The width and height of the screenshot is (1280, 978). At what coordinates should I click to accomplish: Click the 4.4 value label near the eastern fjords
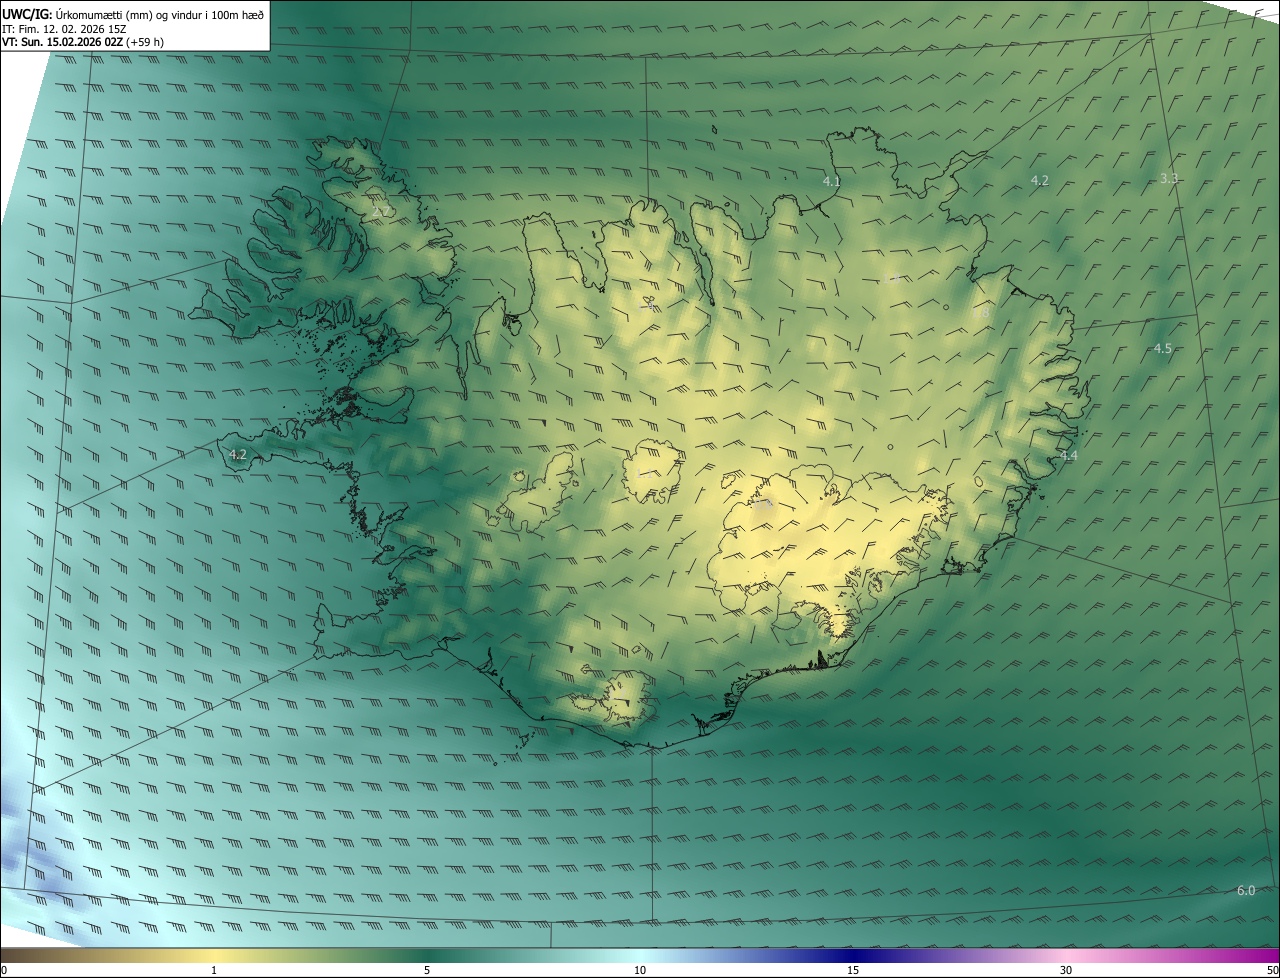click(1069, 455)
